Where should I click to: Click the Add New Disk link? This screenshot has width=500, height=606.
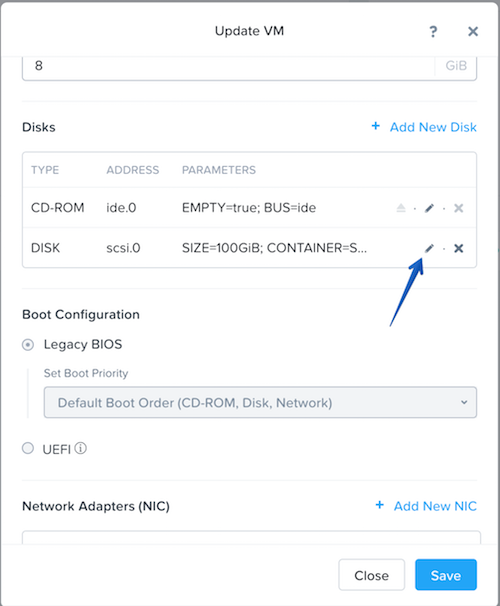point(433,127)
